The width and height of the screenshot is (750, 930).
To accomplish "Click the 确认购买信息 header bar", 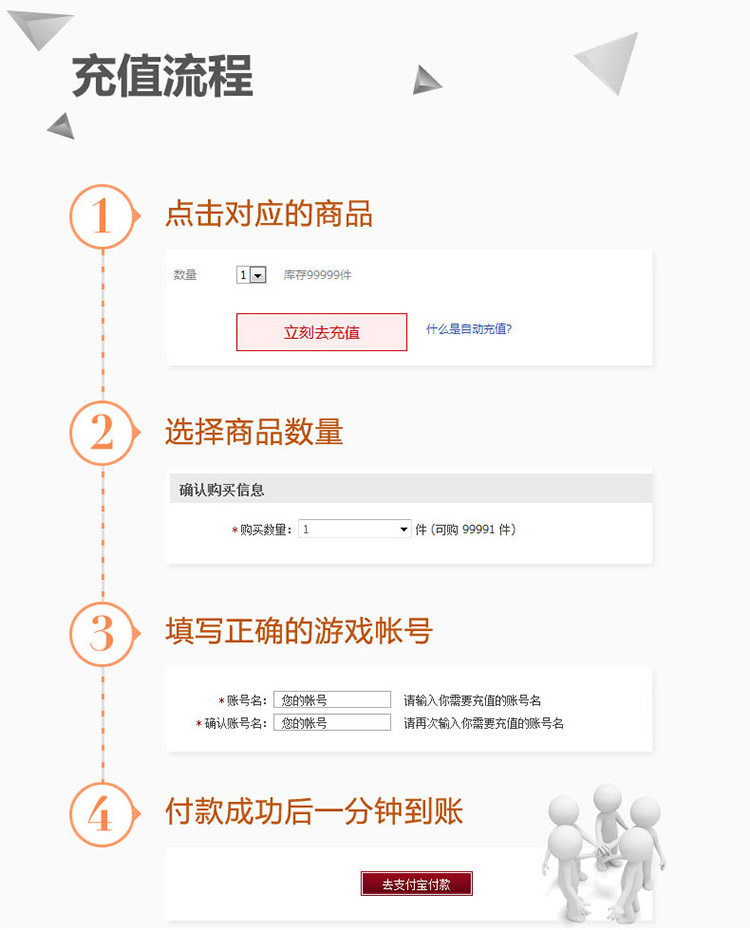I will [x=410, y=489].
